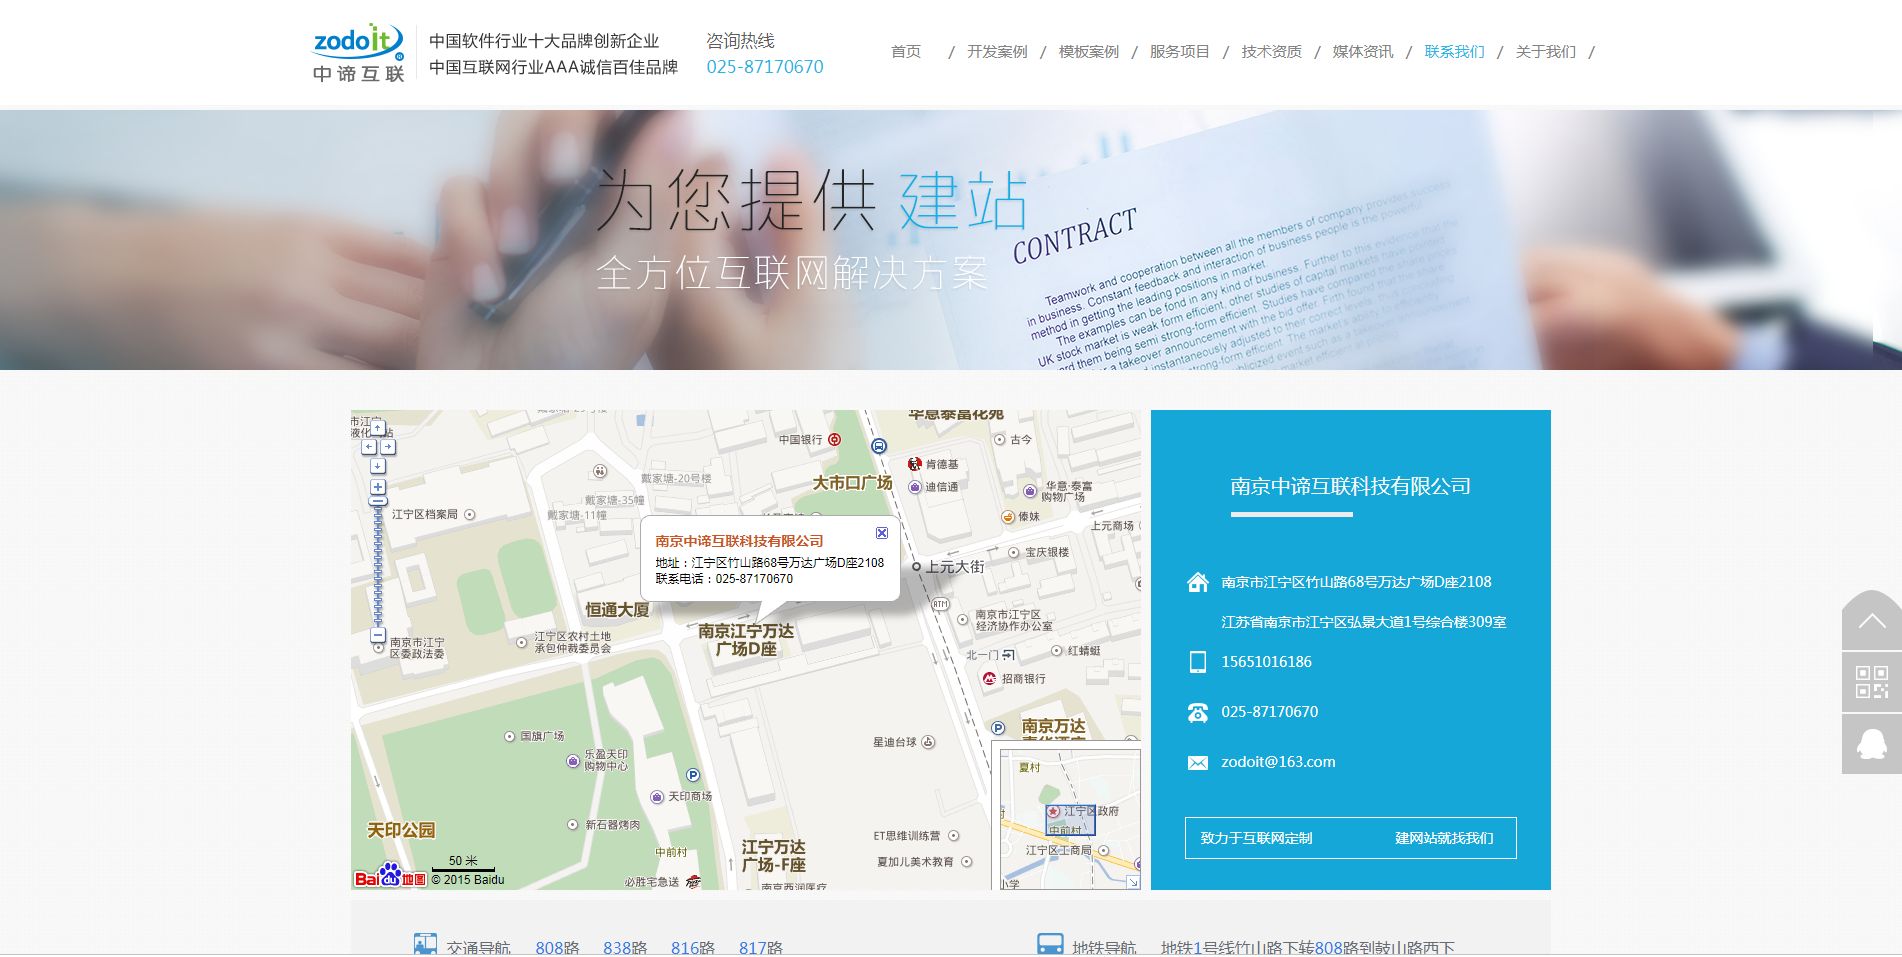Click the 迪信通 marker on map
1902x957 pixels.
914,487
